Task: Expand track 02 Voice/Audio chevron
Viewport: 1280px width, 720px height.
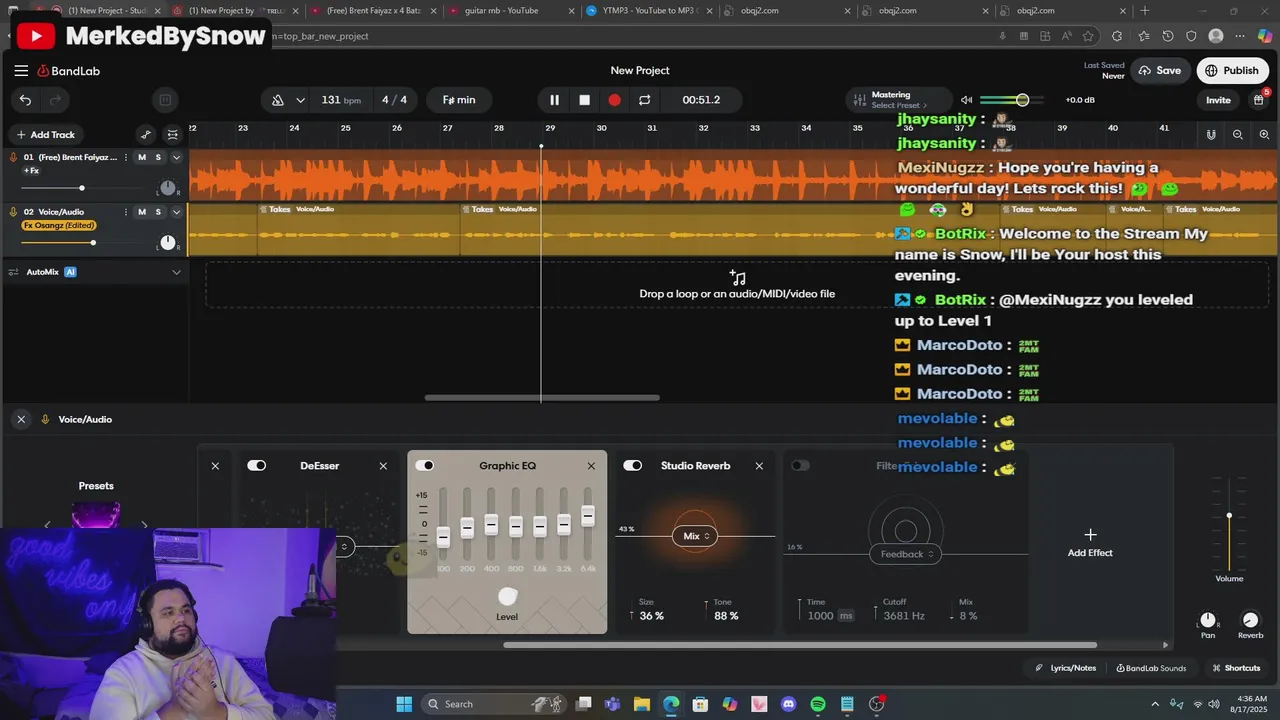Action: (x=176, y=212)
